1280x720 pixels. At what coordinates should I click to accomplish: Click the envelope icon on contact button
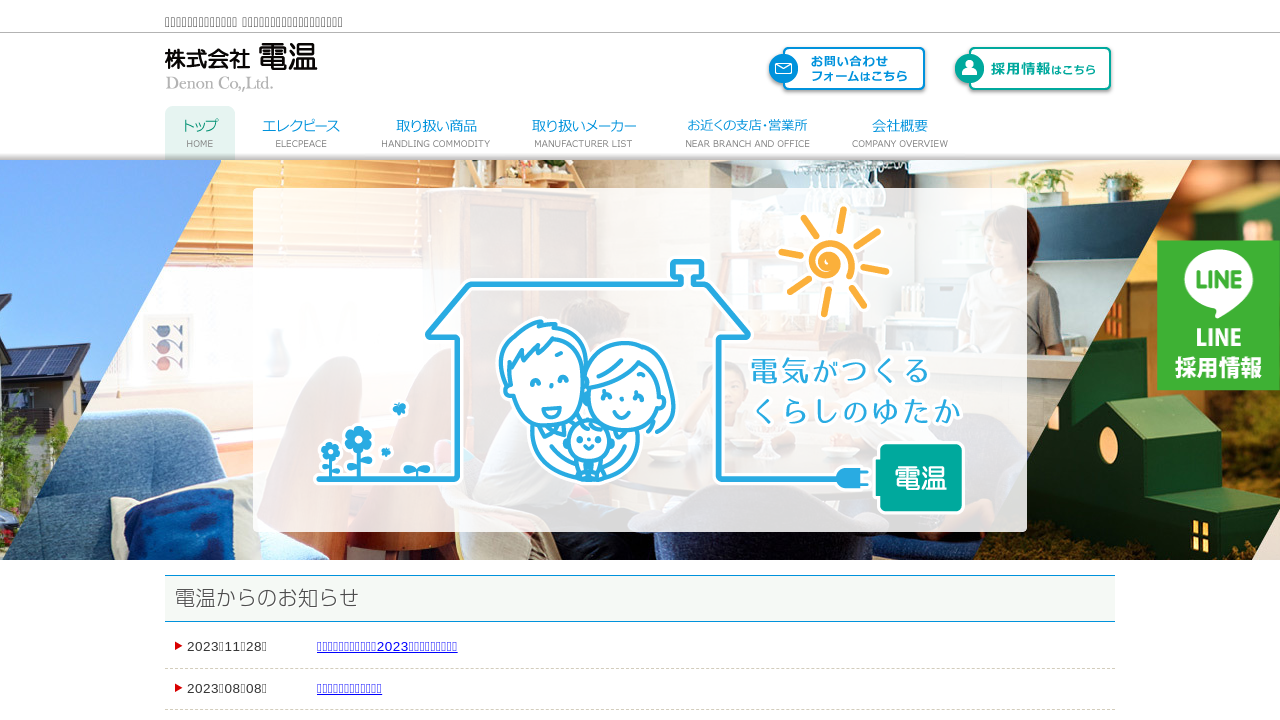tap(783, 69)
